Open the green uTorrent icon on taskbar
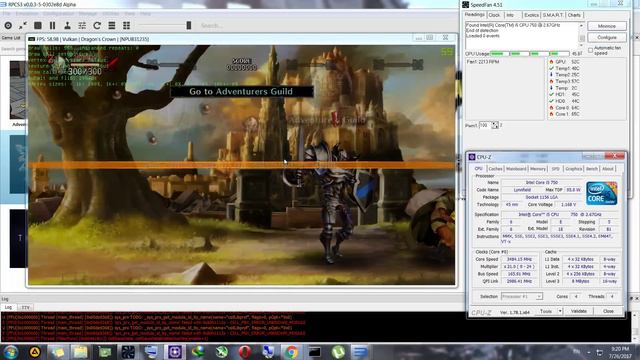This screenshot has width=640, height=360. click(338, 352)
